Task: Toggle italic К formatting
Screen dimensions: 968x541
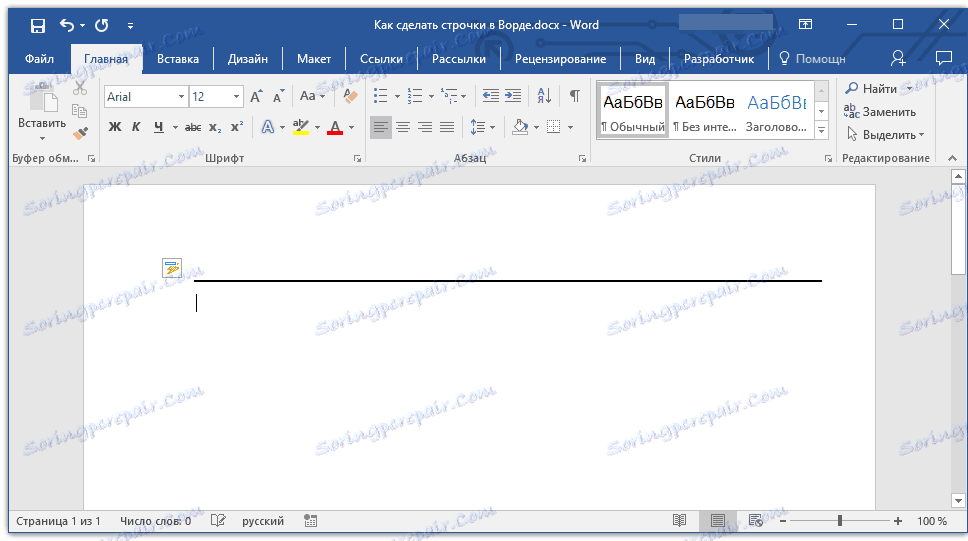Action: (136, 127)
